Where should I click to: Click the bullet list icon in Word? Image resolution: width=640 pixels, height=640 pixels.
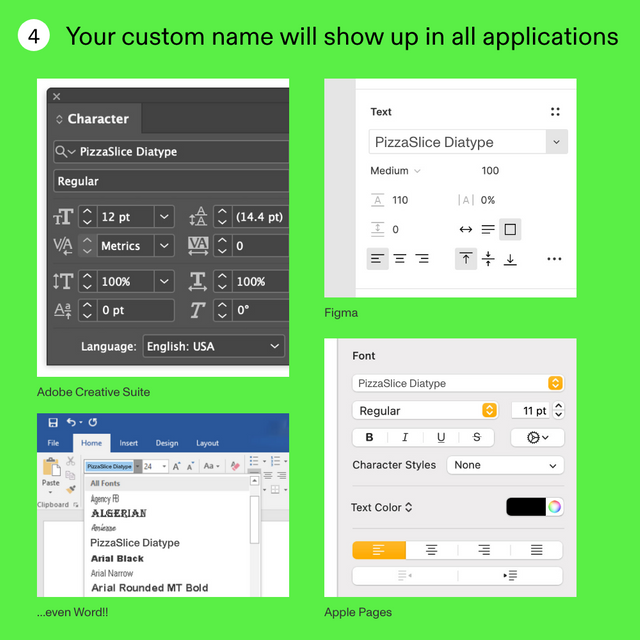coord(254,461)
